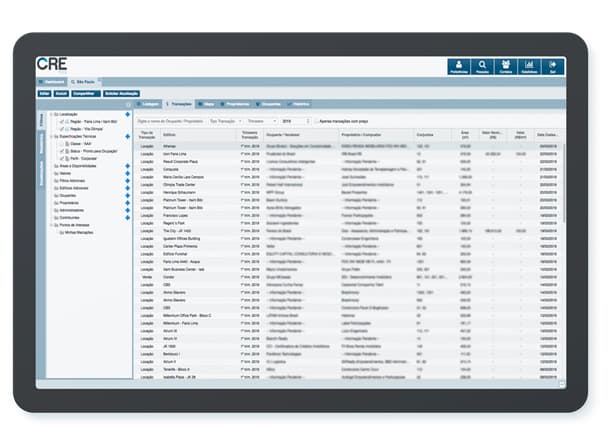Viewport: 615px width, 441px height.
Task: Collapse the Especificações Técnicas tree node
Action: coord(51,136)
